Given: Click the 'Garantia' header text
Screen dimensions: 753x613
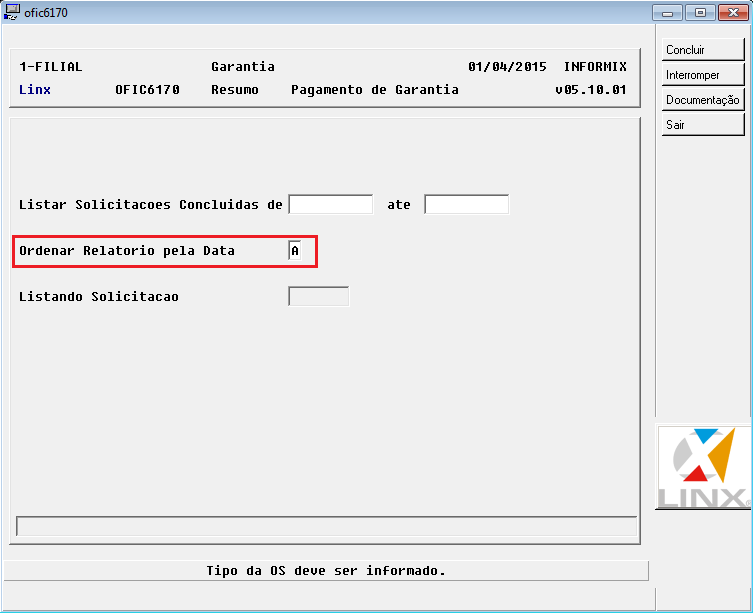Looking at the screenshot, I should click(243, 67).
